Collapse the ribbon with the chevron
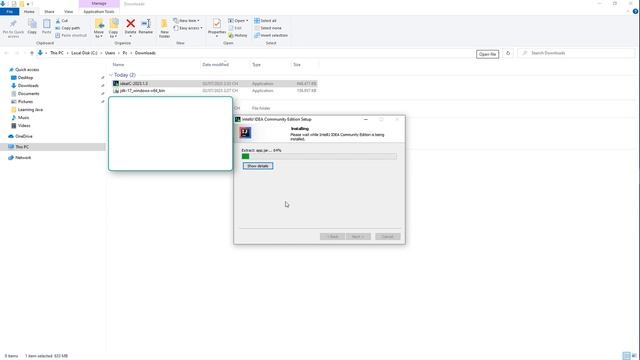The width and height of the screenshot is (640, 360). (x=628, y=11)
